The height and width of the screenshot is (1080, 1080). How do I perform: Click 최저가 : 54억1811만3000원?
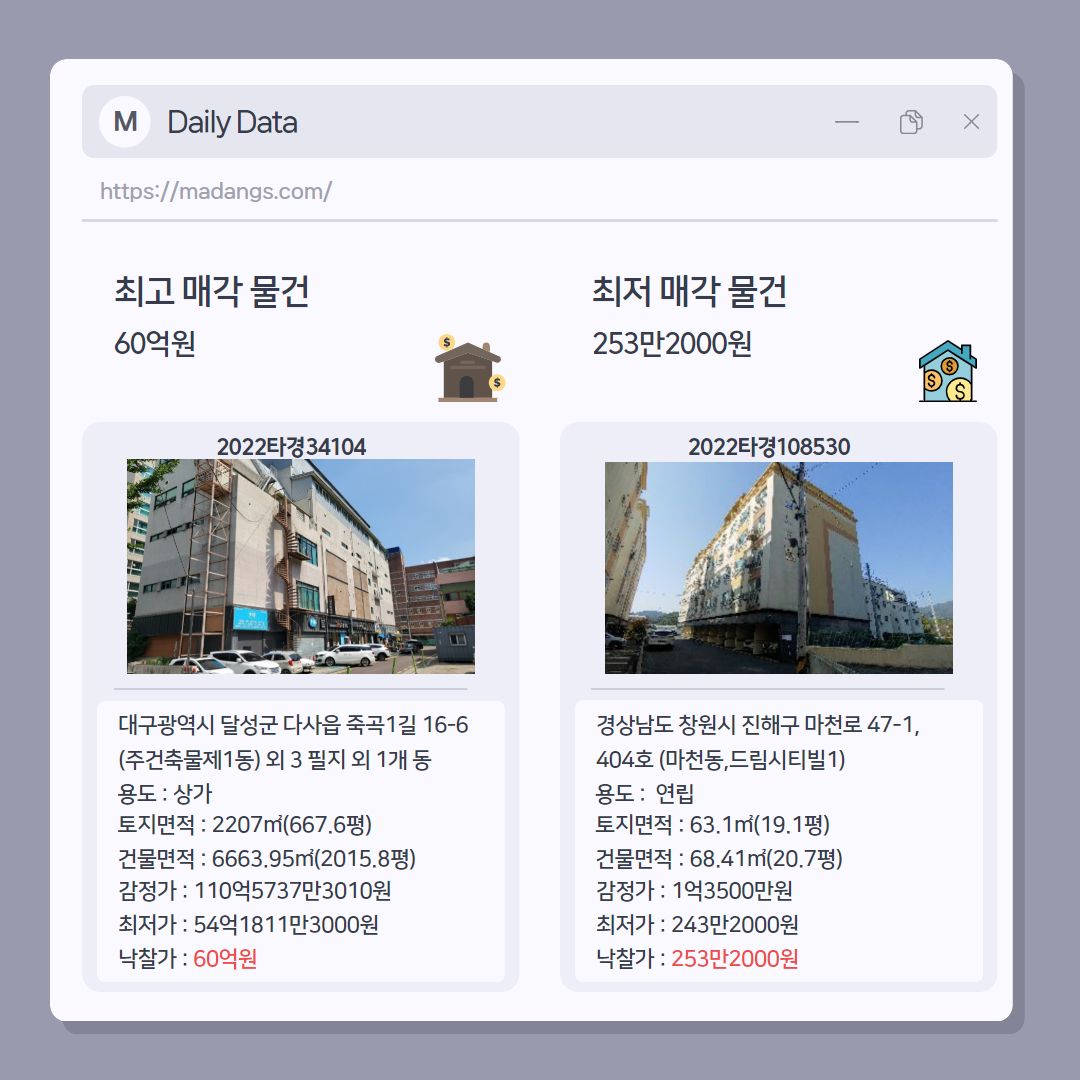pos(248,924)
